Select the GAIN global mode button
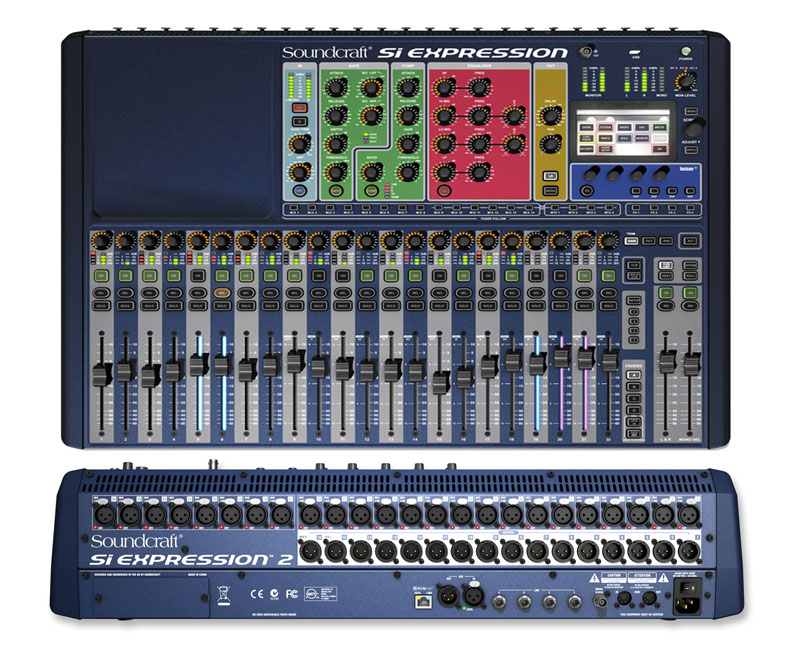The height and width of the screenshot is (651, 800). pos(632,241)
